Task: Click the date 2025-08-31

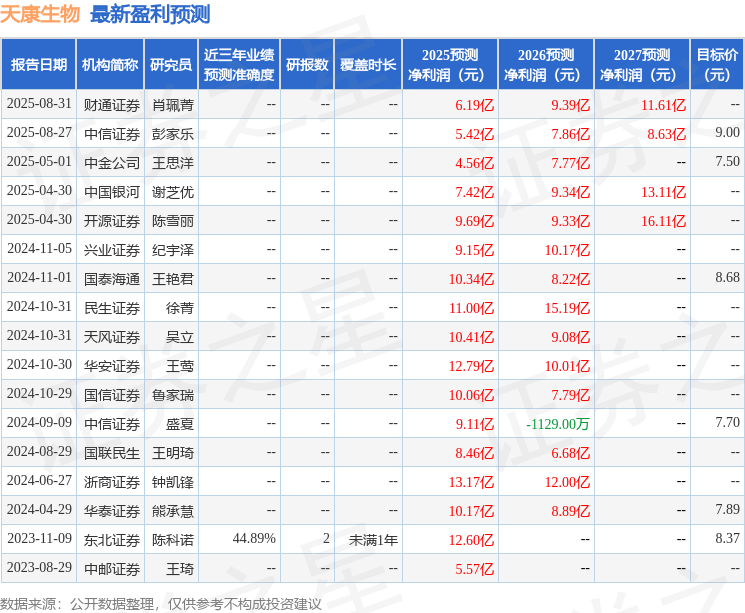Action: pos(39,104)
